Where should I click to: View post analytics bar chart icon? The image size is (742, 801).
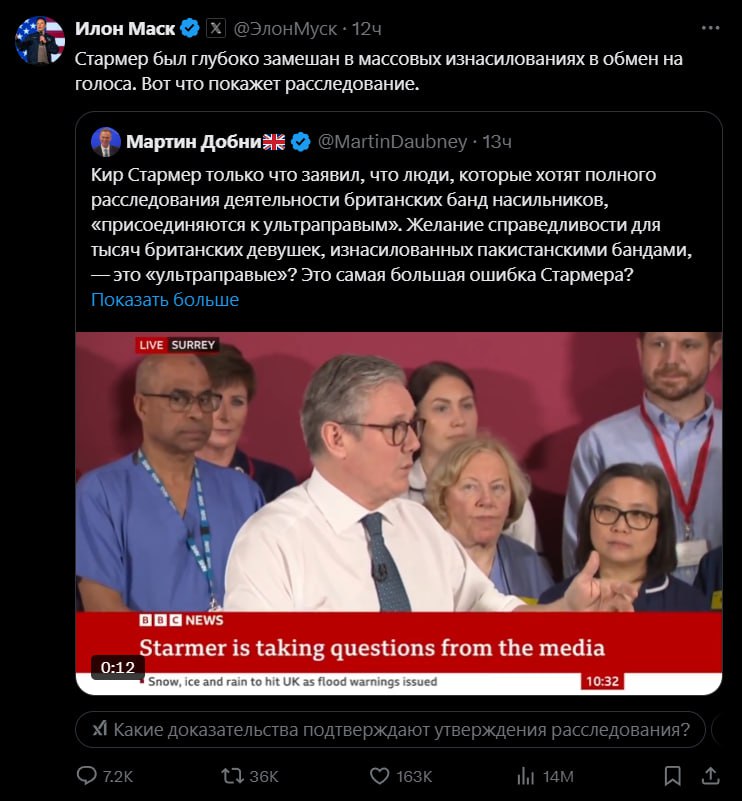(525, 776)
